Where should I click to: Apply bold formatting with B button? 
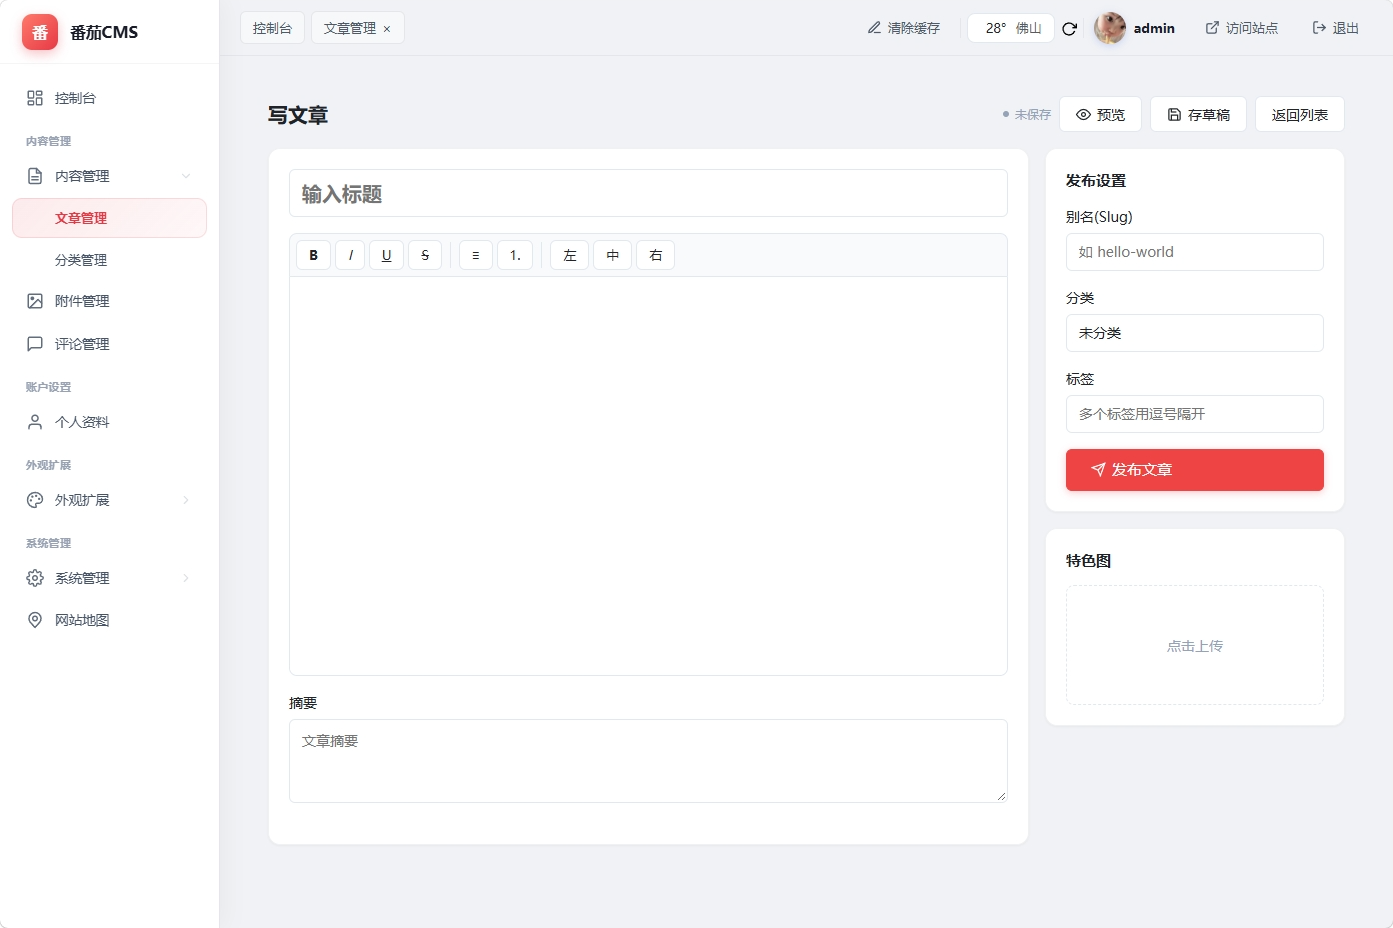pos(313,255)
